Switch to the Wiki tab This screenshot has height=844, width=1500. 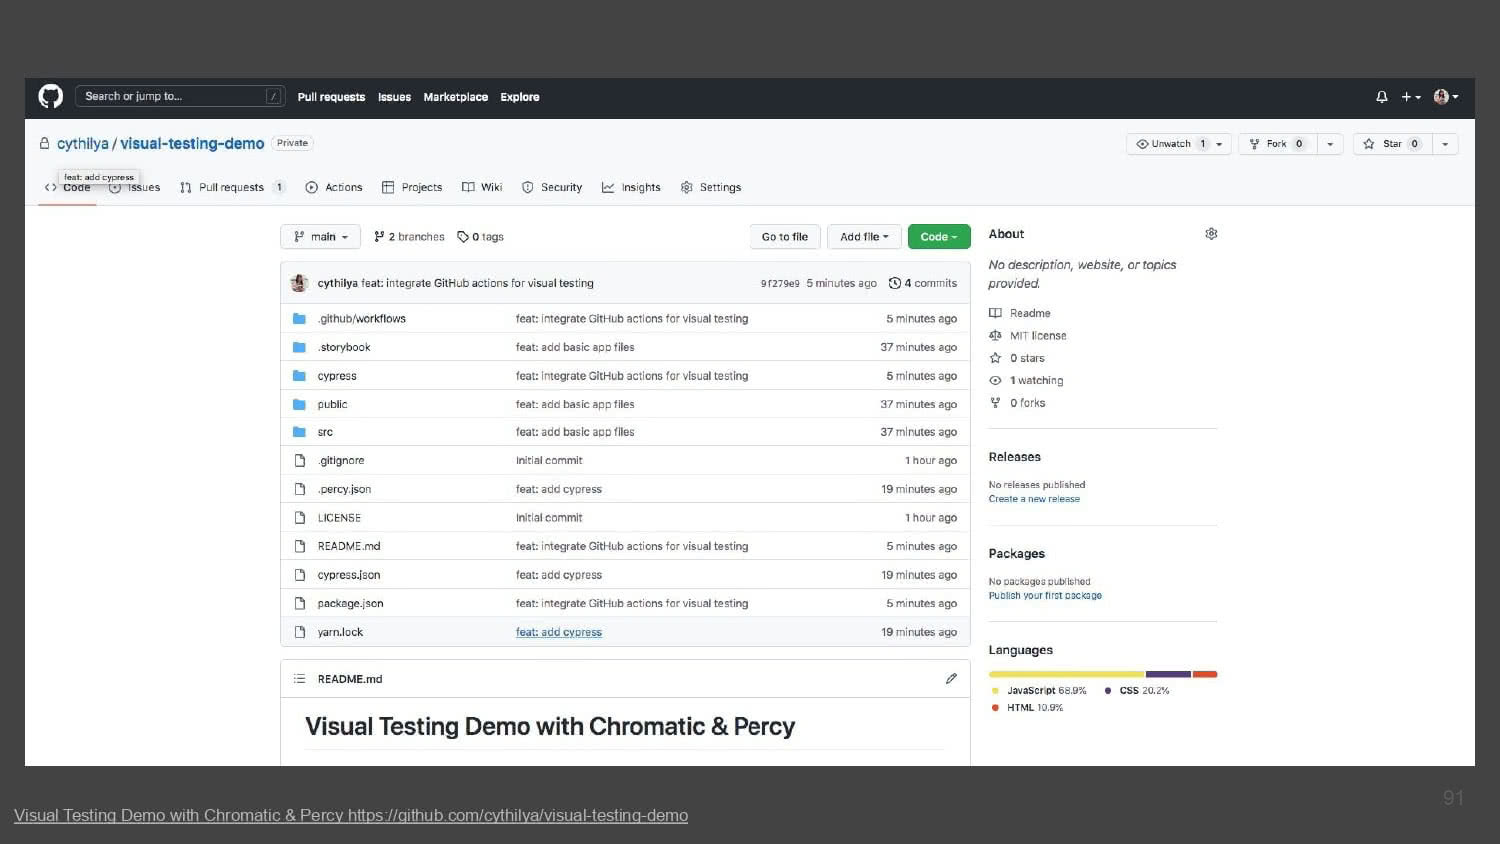tap(482, 187)
